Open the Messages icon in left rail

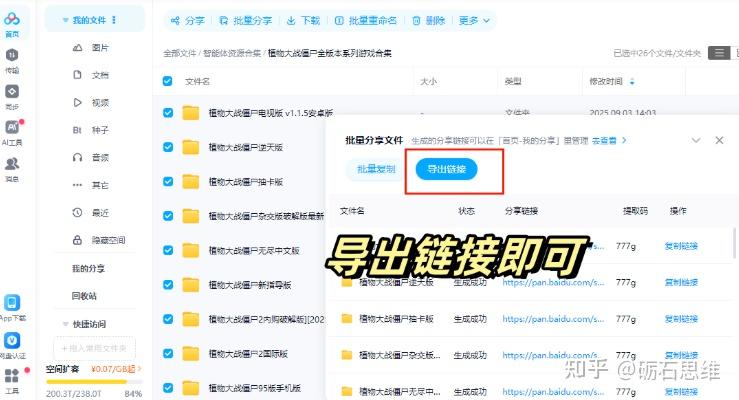tap(12, 169)
